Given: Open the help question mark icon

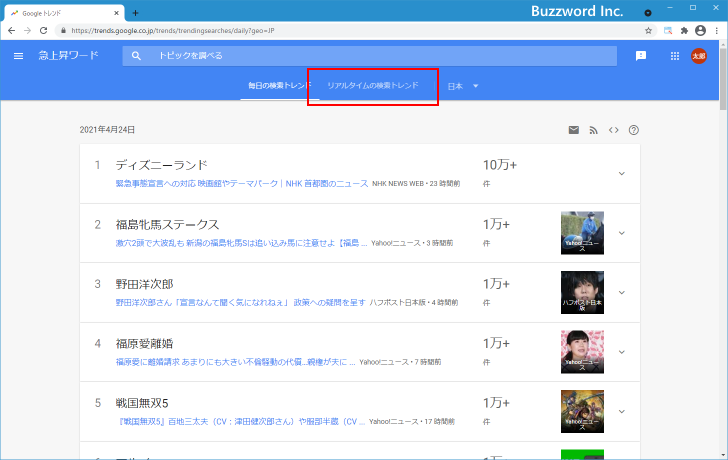Looking at the screenshot, I should (x=634, y=130).
